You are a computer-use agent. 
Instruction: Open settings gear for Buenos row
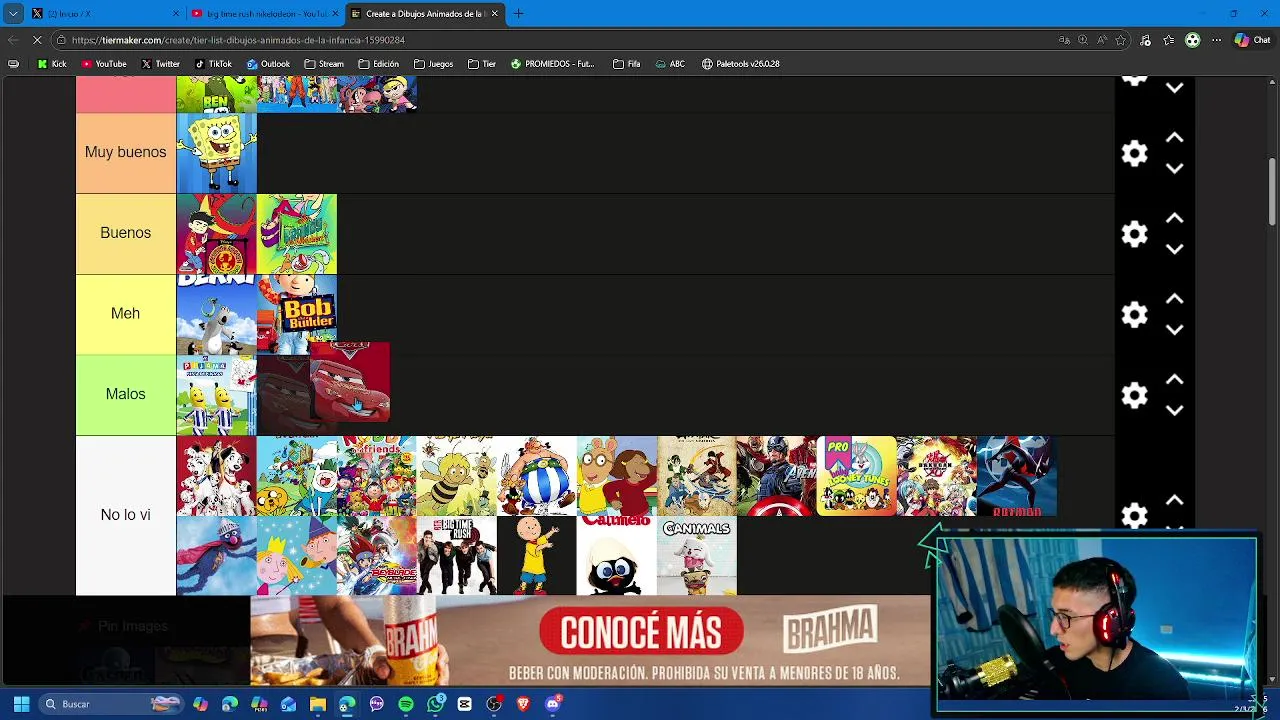pos(1134,234)
